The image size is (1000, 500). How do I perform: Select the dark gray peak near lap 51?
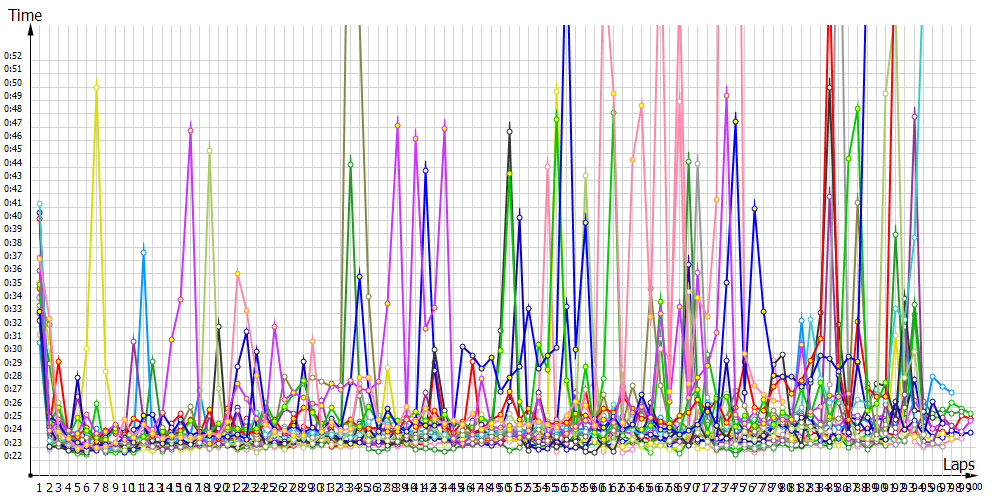point(509,131)
